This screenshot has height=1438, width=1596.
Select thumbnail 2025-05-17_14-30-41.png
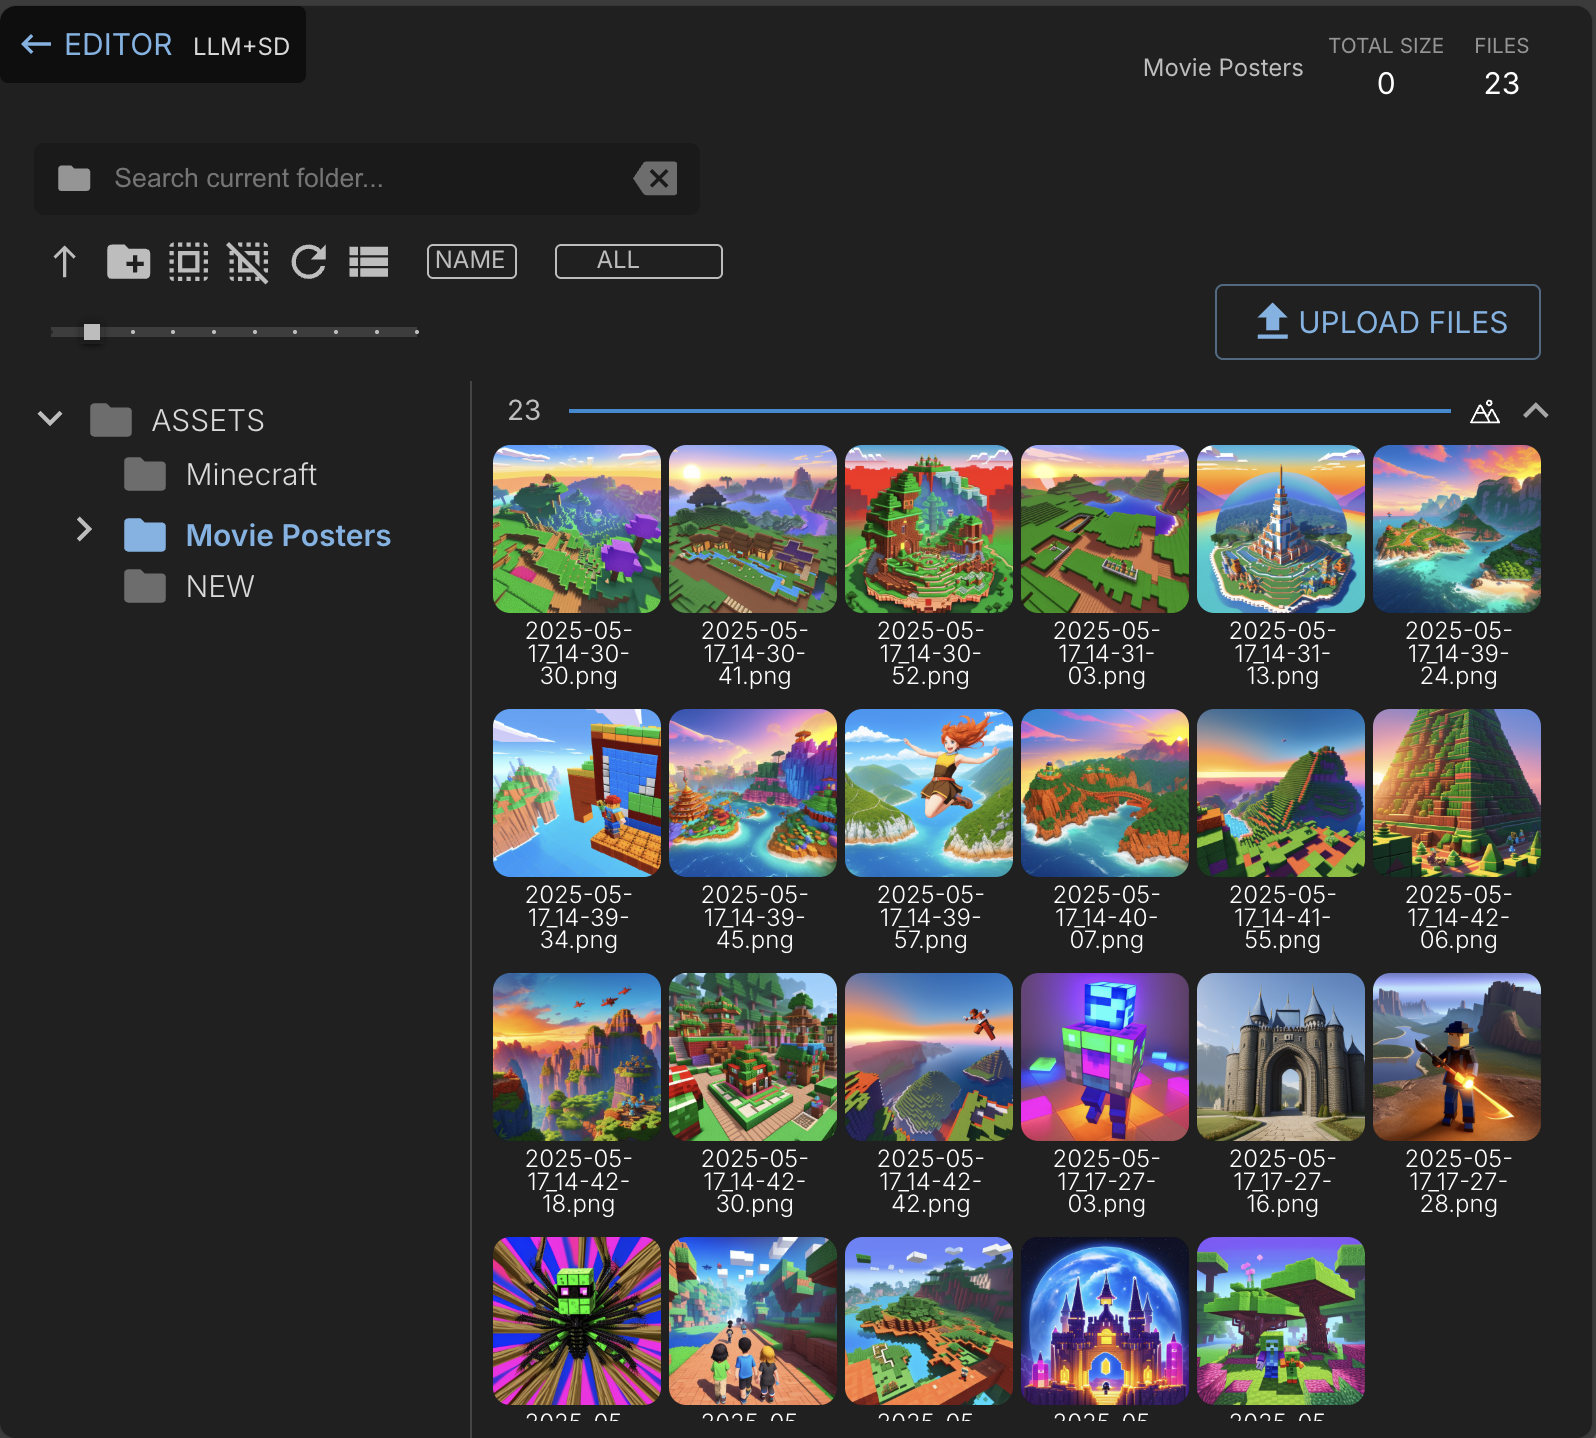(753, 529)
